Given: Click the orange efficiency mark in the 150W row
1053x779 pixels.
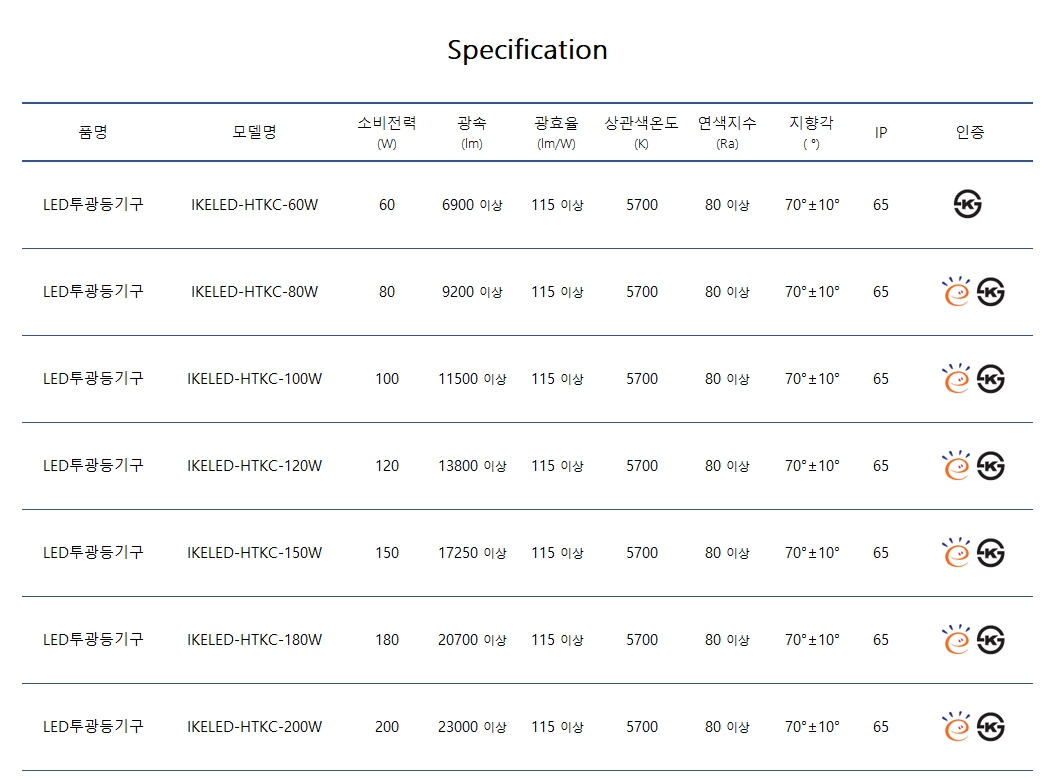Looking at the screenshot, I should (x=956, y=552).
